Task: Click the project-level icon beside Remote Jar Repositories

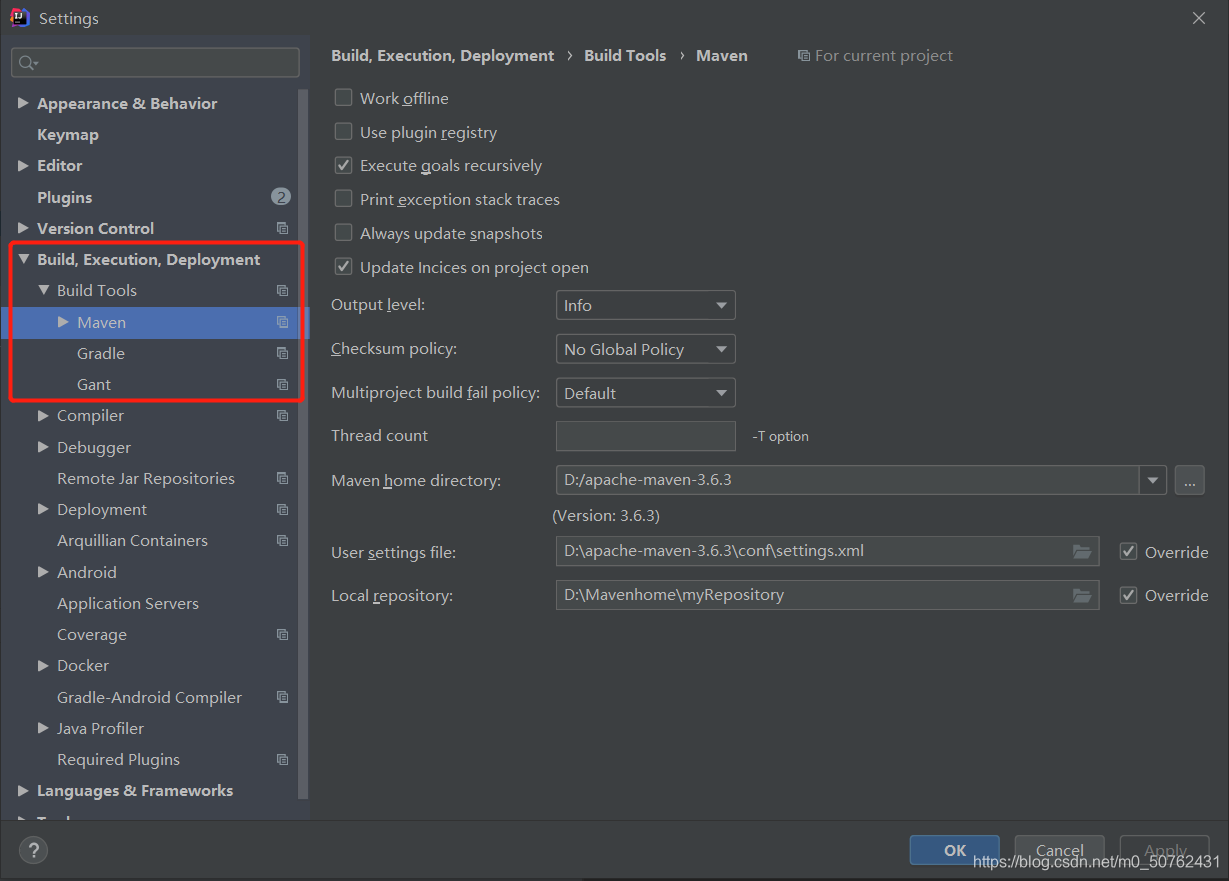Action: click(282, 478)
